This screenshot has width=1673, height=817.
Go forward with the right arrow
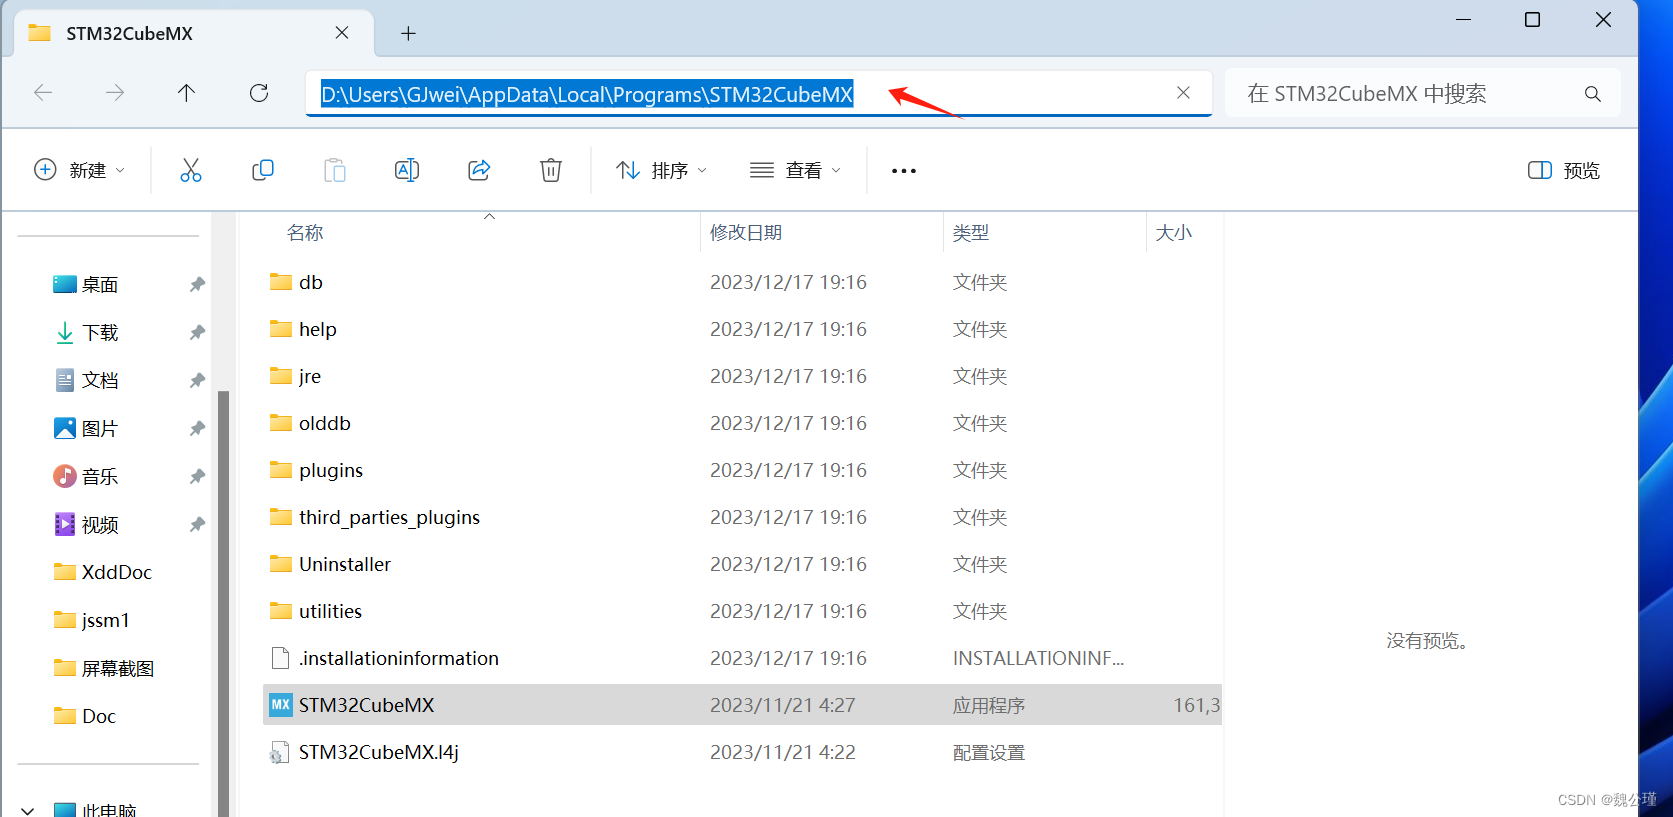pos(115,93)
